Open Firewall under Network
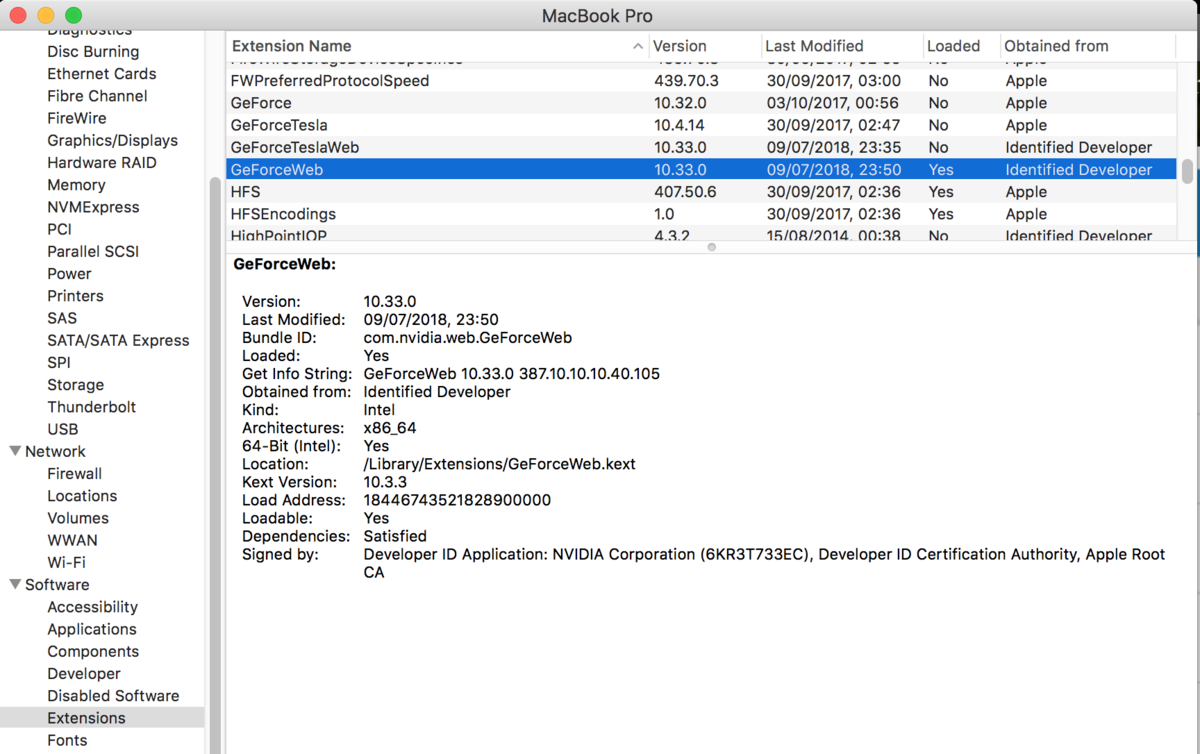 74,474
